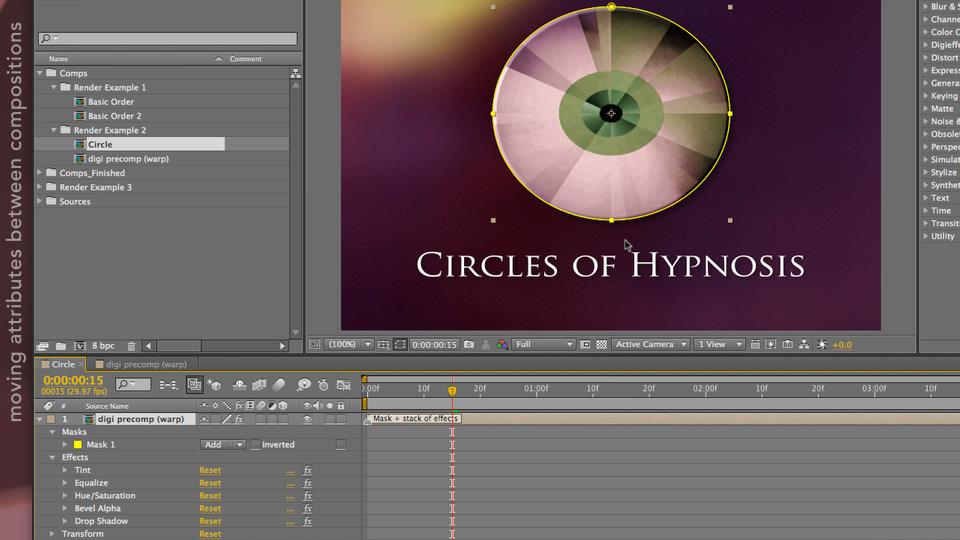Click Always Preview This View icon
The width and height of the screenshot is (960, 540).
pos(315,345)
